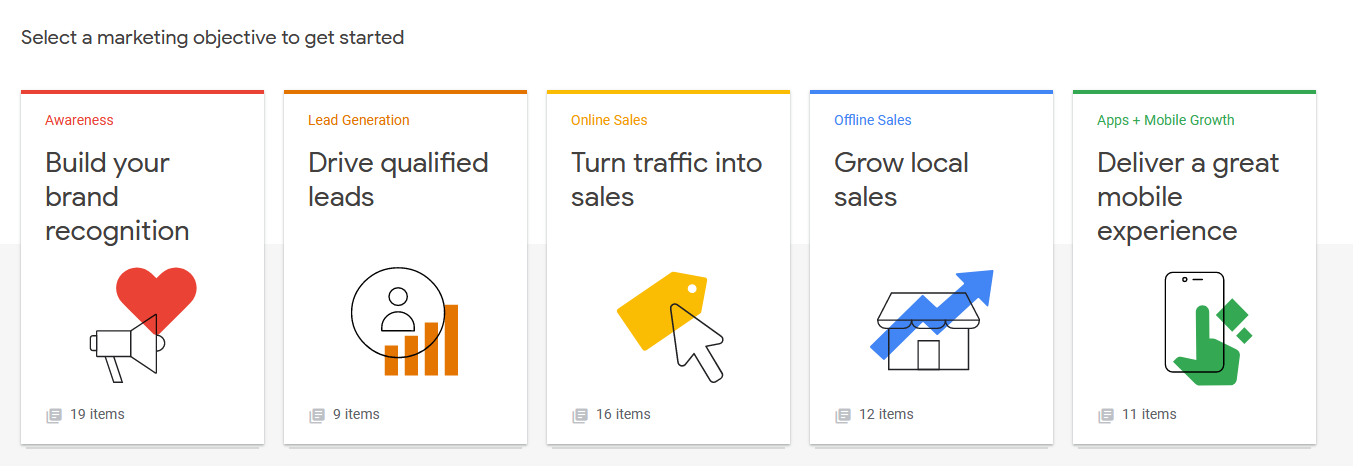This screenshot has width=1353, height=466.
Task: Select the Online Sales category label
Action: click(x=609, y=120)
